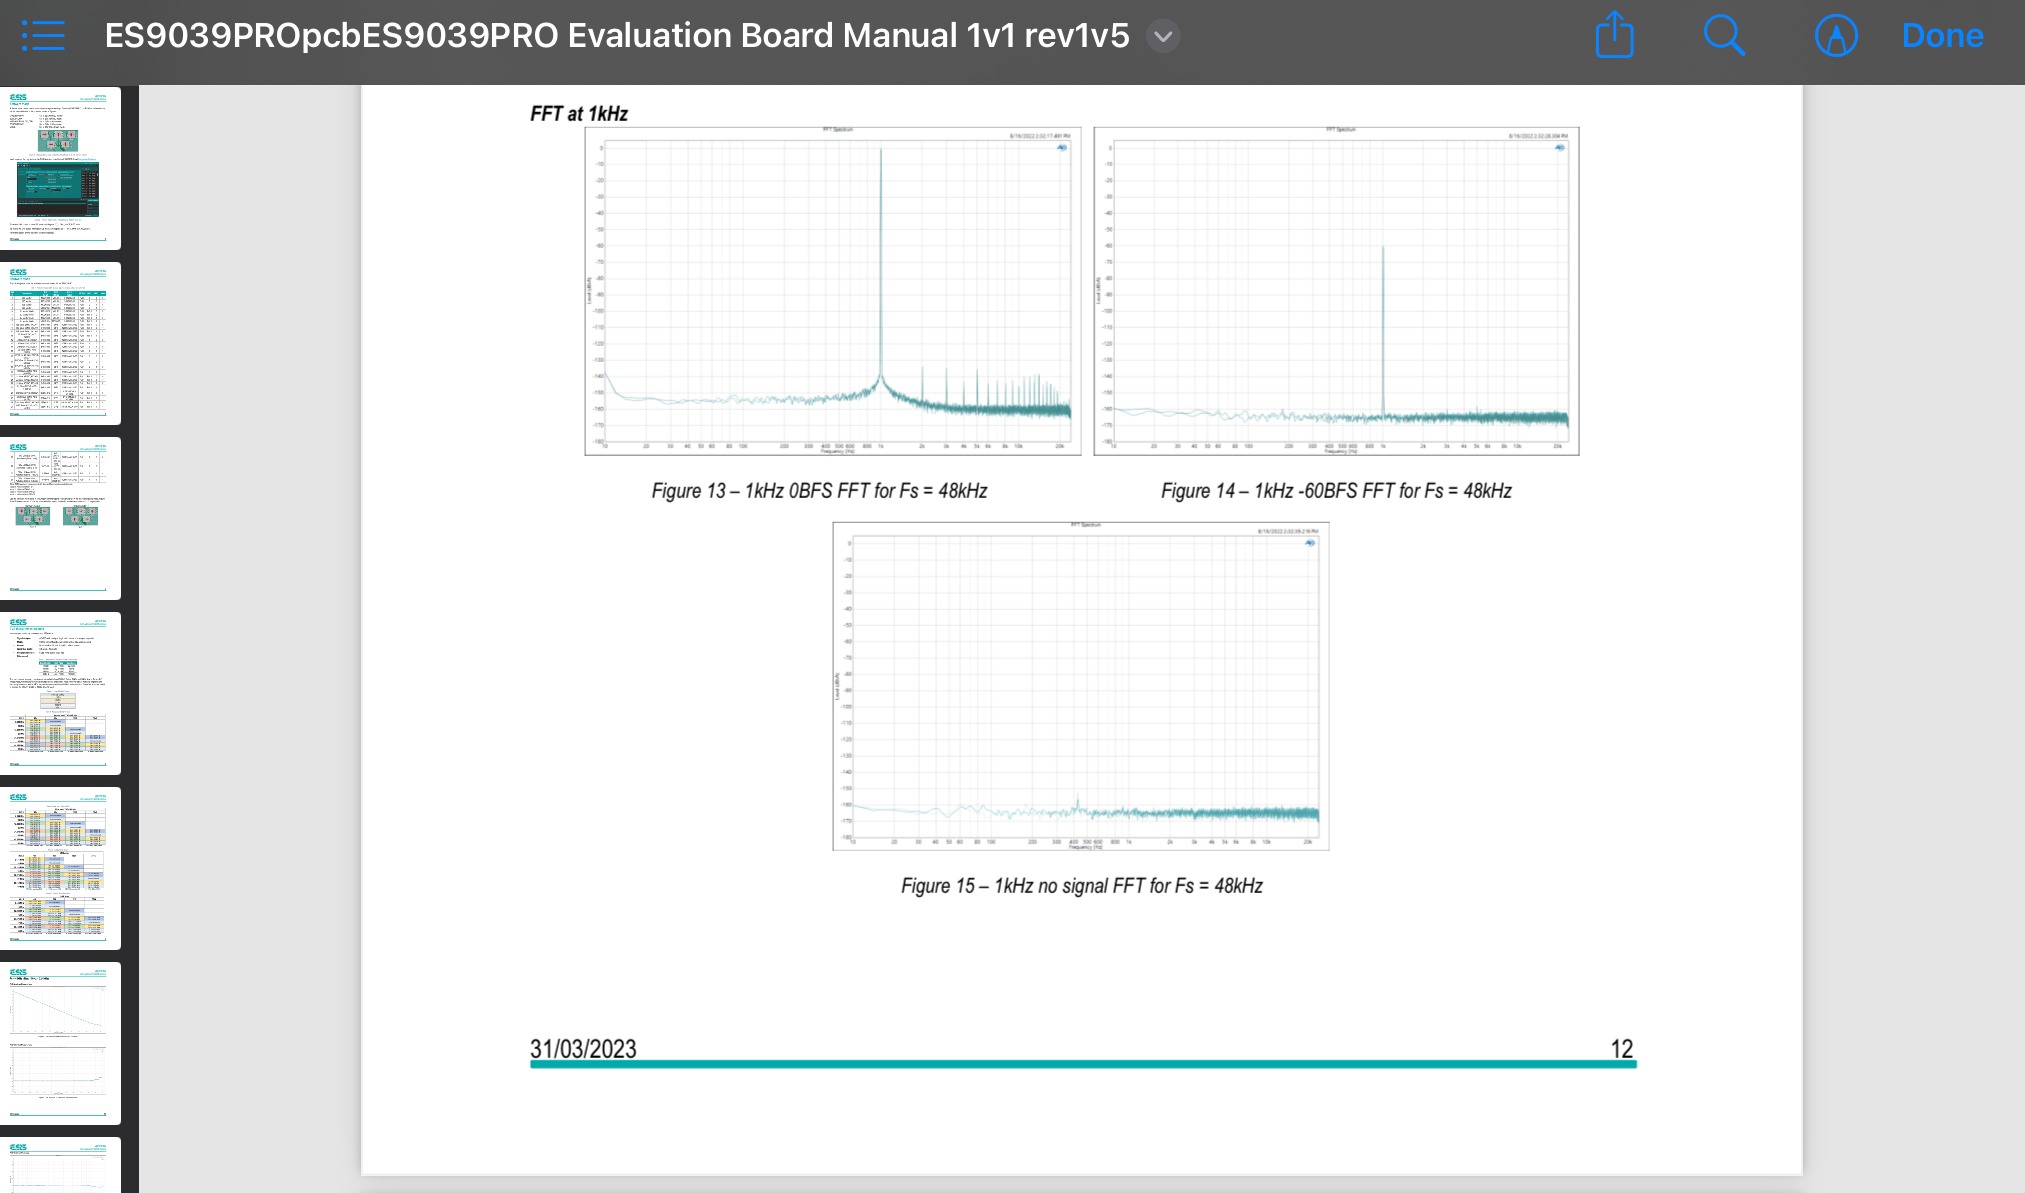Open the partially visible last thumbnail
This screenshot has width=2025, height=1193.
(x=59, y=1165)
